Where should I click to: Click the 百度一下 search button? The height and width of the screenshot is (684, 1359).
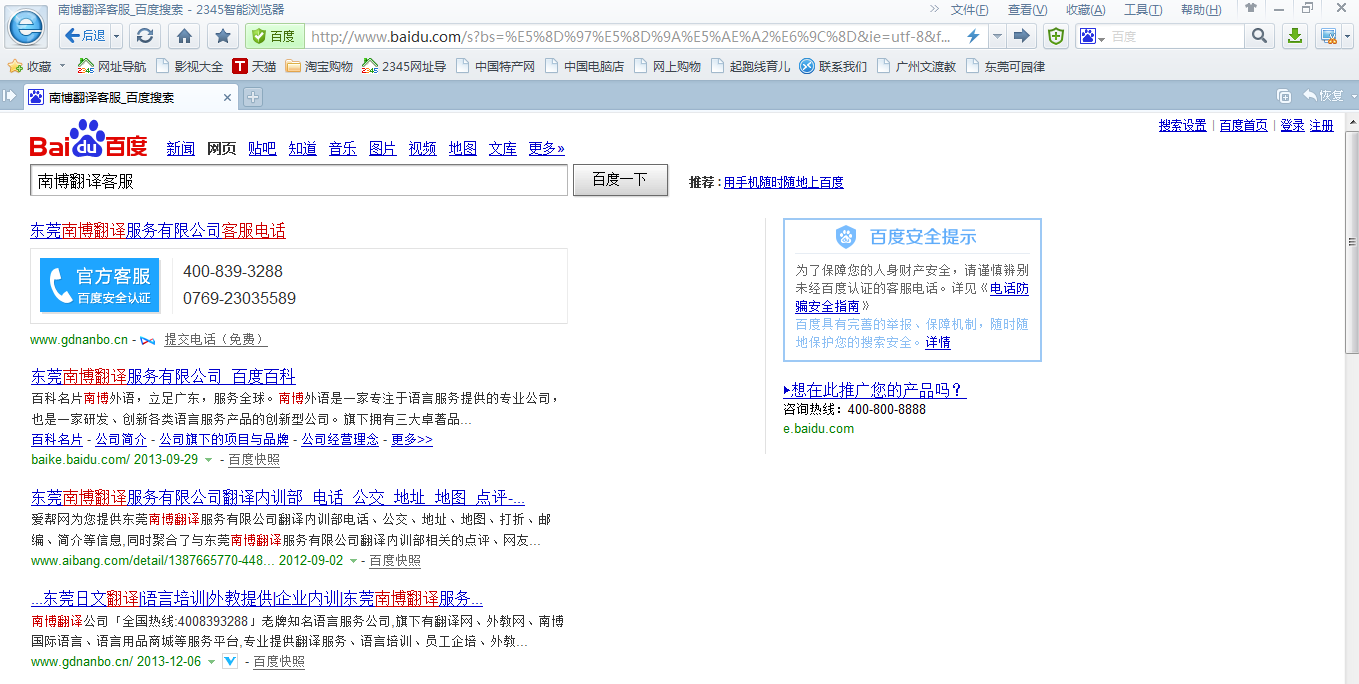point(620,180)
